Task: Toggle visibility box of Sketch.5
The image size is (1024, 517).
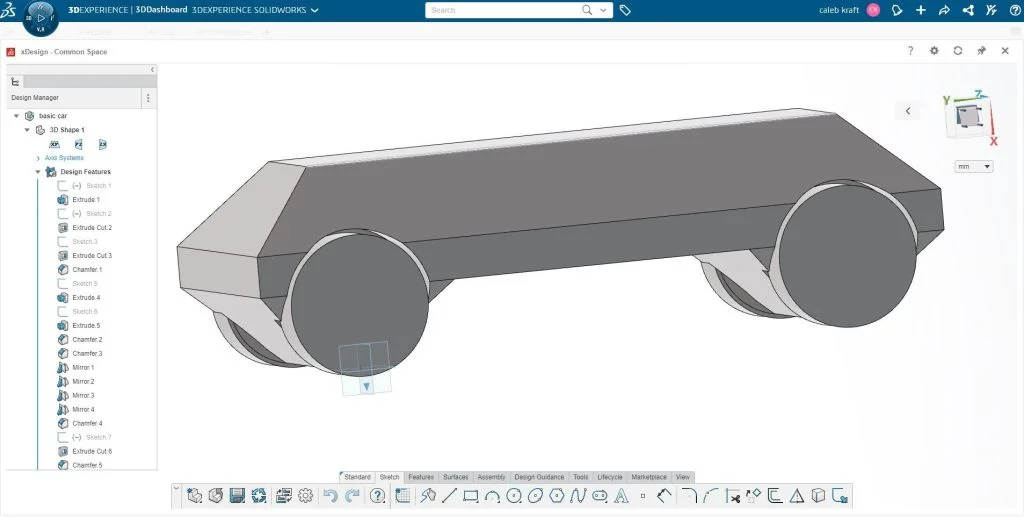Action: 63,284
